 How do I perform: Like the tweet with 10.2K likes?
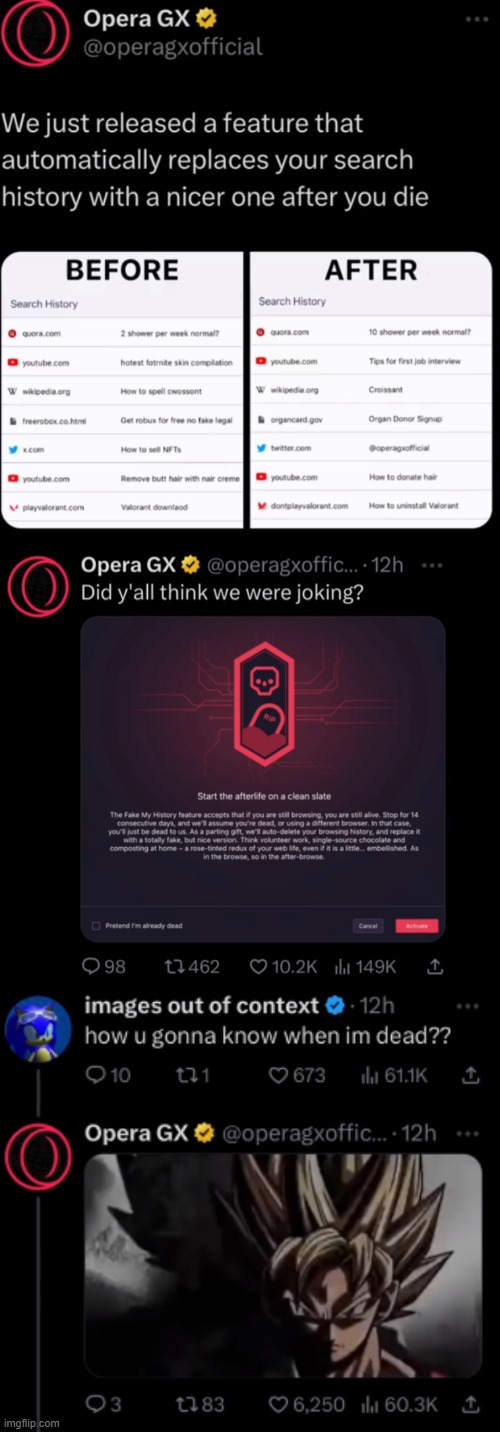point(283,967)
